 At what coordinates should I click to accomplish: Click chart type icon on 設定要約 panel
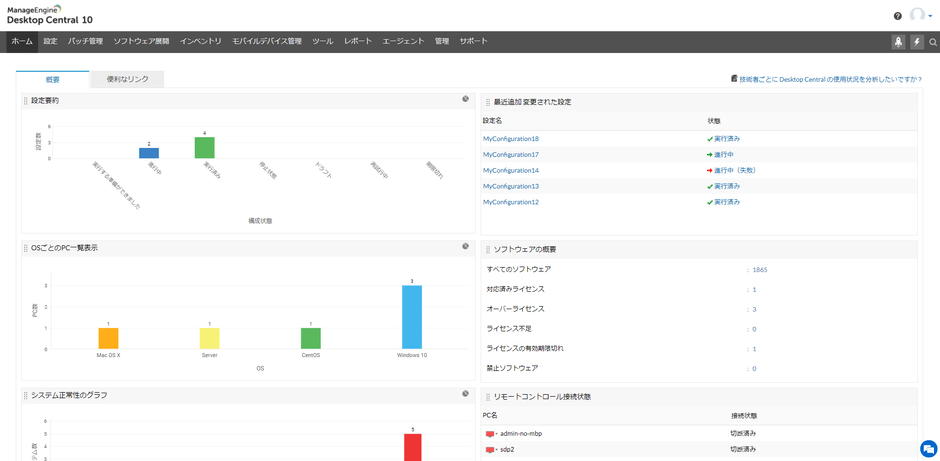(x=465, y=99)
